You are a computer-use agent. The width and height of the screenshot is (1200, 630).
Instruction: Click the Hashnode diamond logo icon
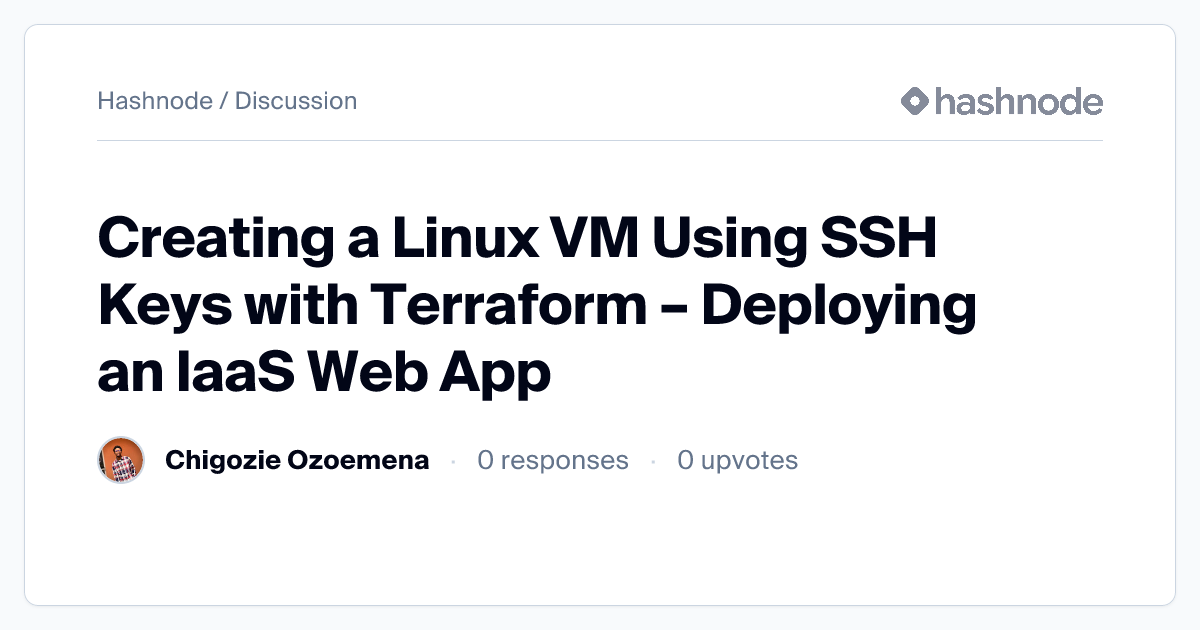915,101
